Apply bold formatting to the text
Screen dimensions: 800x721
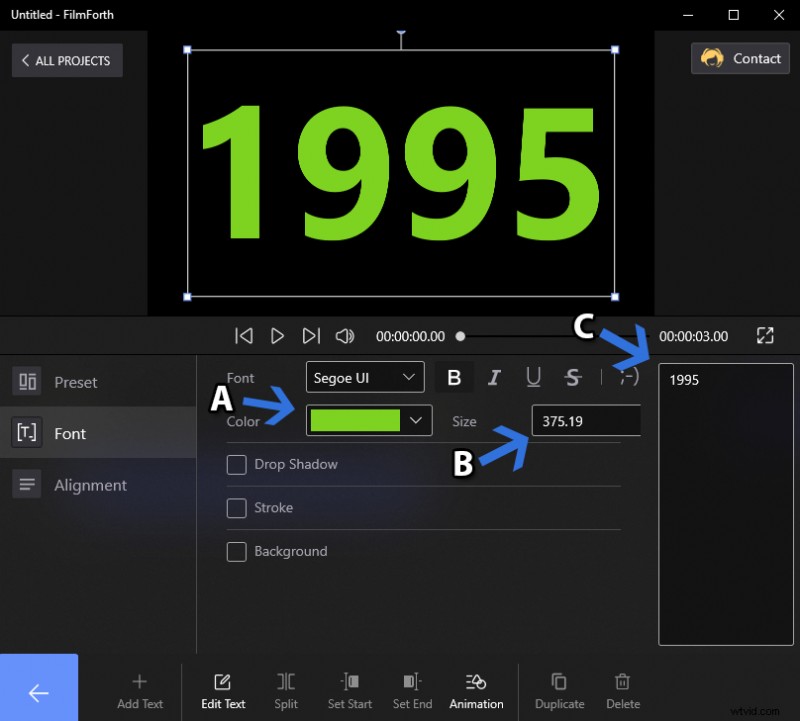coord(455,377)
